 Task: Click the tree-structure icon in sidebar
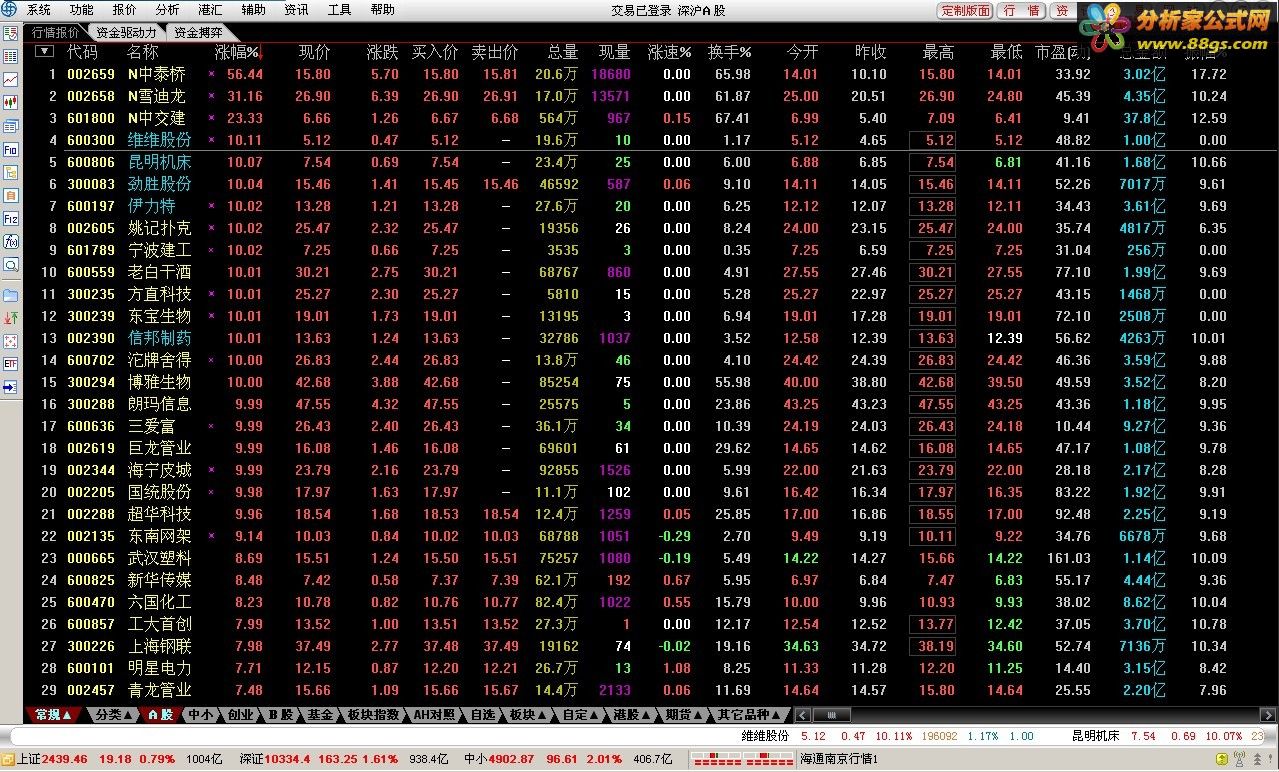10,172
